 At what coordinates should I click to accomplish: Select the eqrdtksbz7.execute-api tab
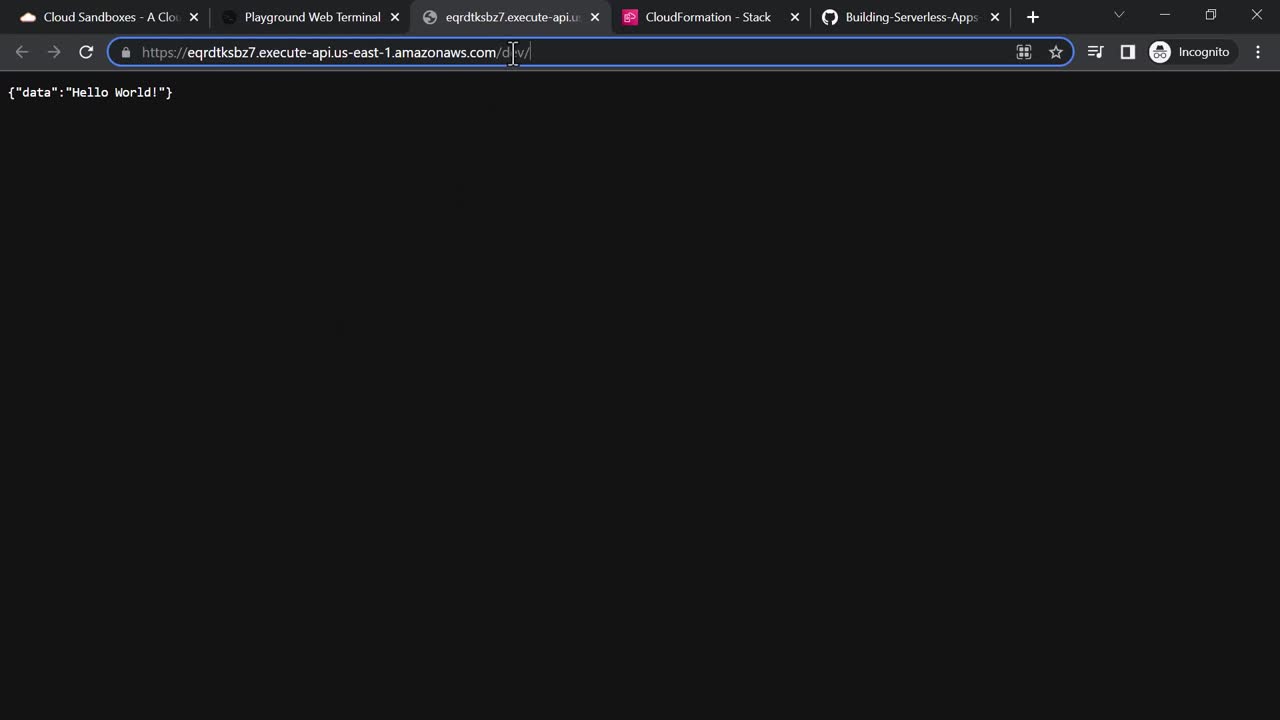click(x=512, y=17)
